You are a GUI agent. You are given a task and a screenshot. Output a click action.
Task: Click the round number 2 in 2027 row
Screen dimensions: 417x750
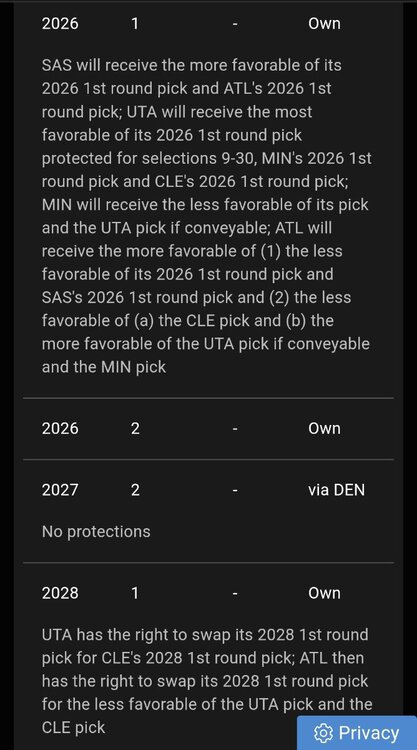point(135,490)
